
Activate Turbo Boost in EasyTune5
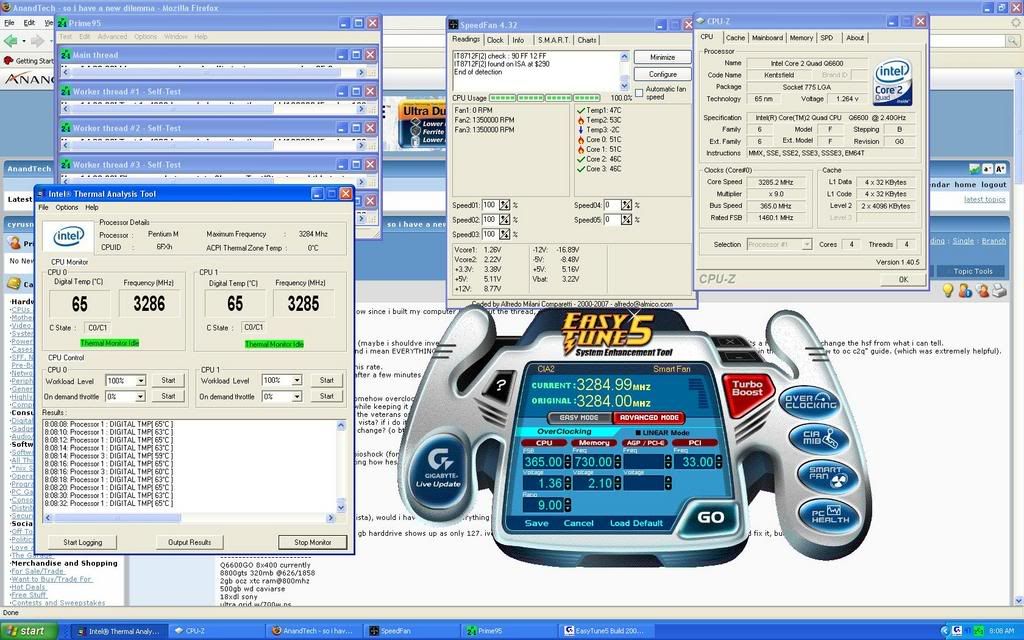(x=746, y=392)
